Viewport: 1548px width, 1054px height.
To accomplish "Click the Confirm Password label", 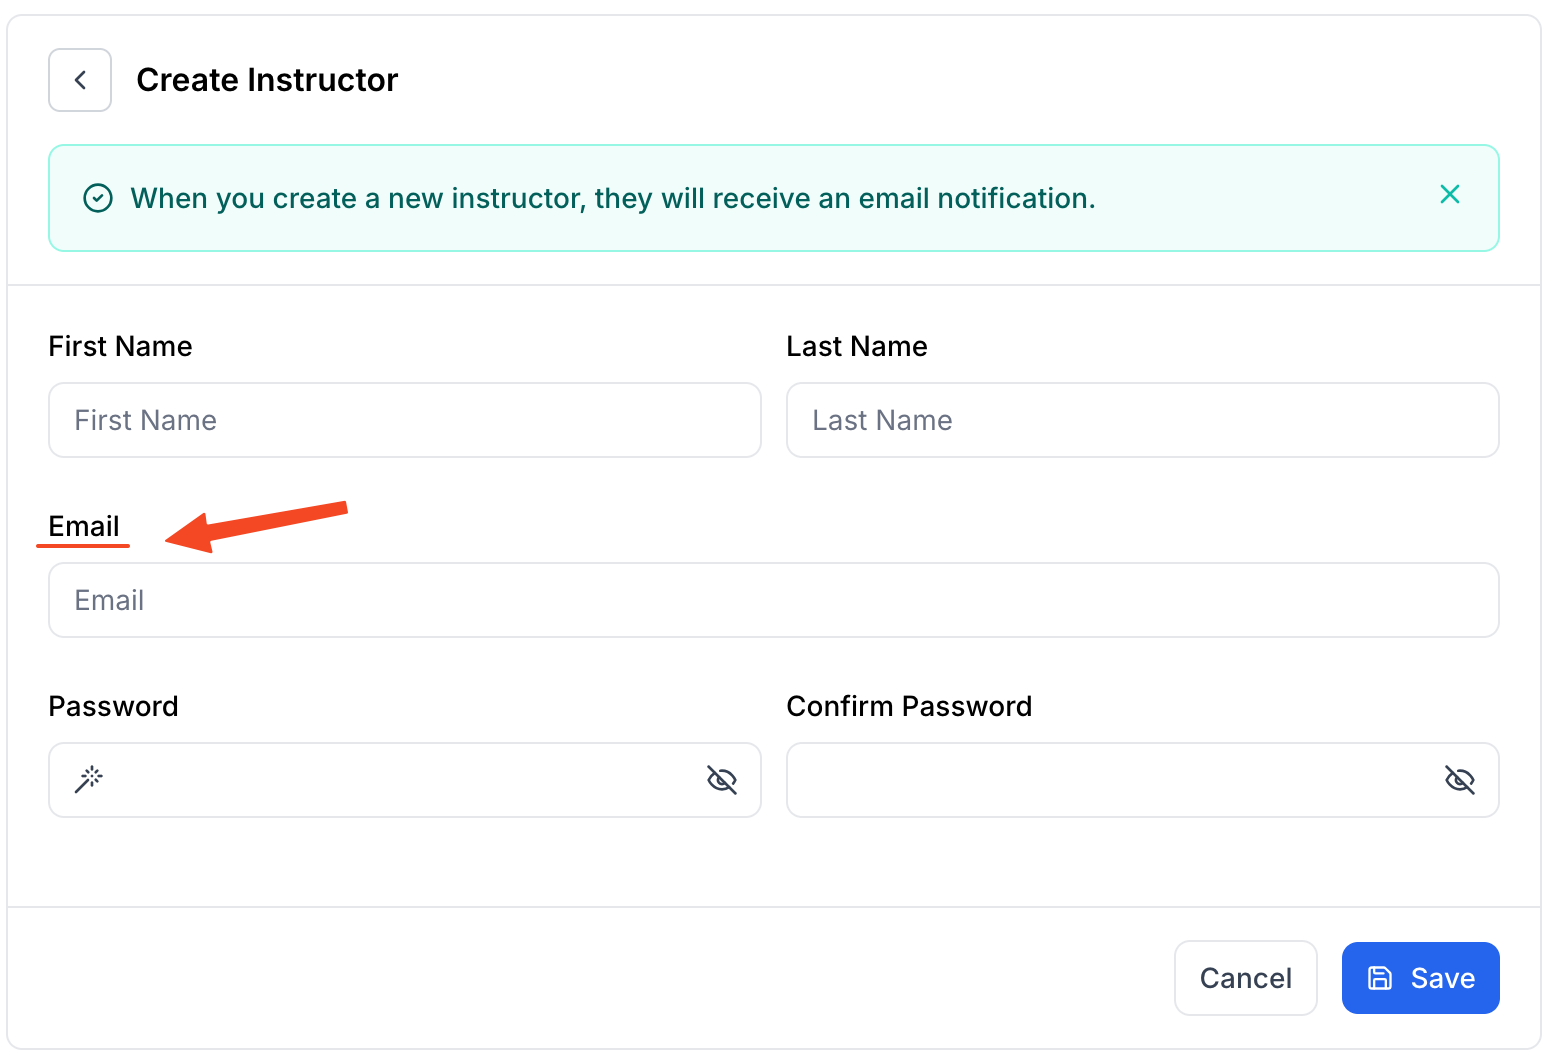I will point(909,706).
